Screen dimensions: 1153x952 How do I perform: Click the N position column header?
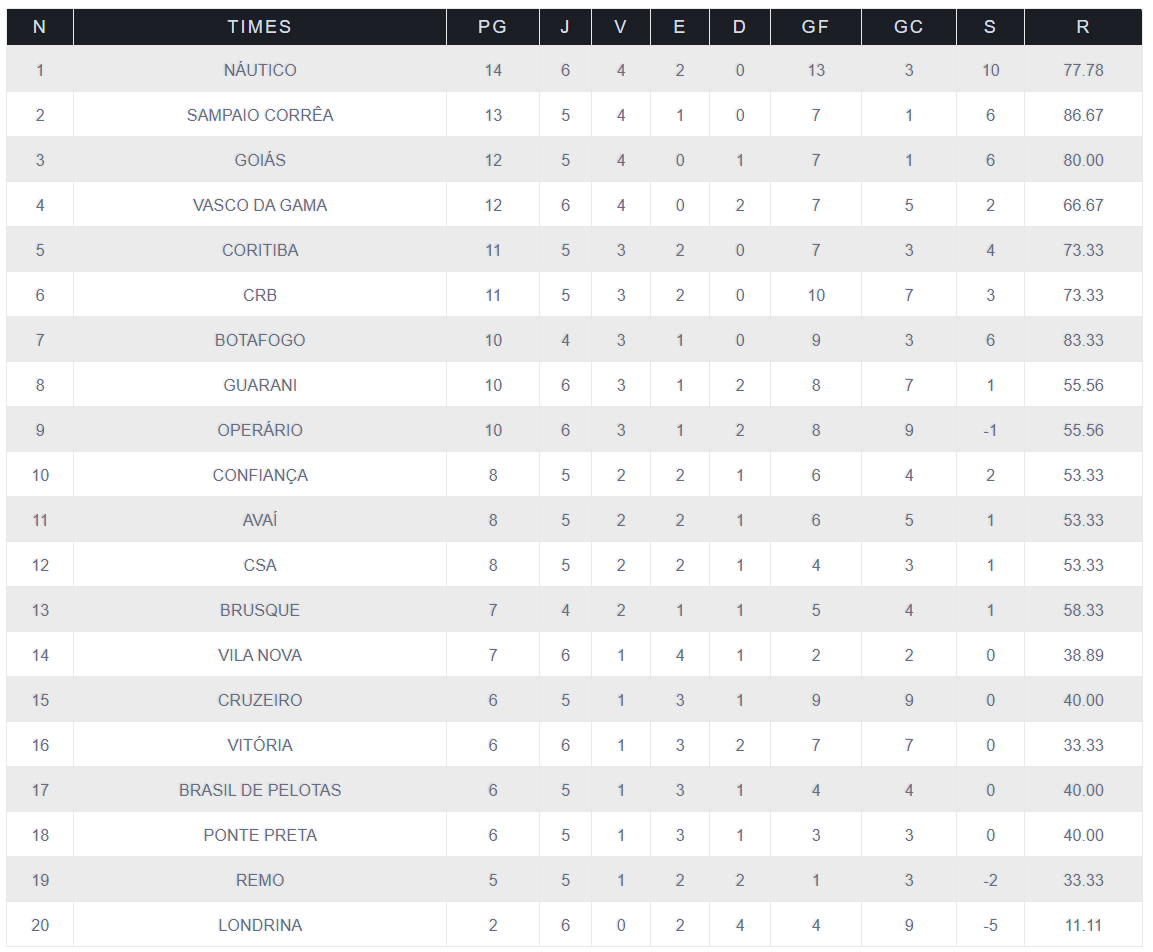click(40, 27)
